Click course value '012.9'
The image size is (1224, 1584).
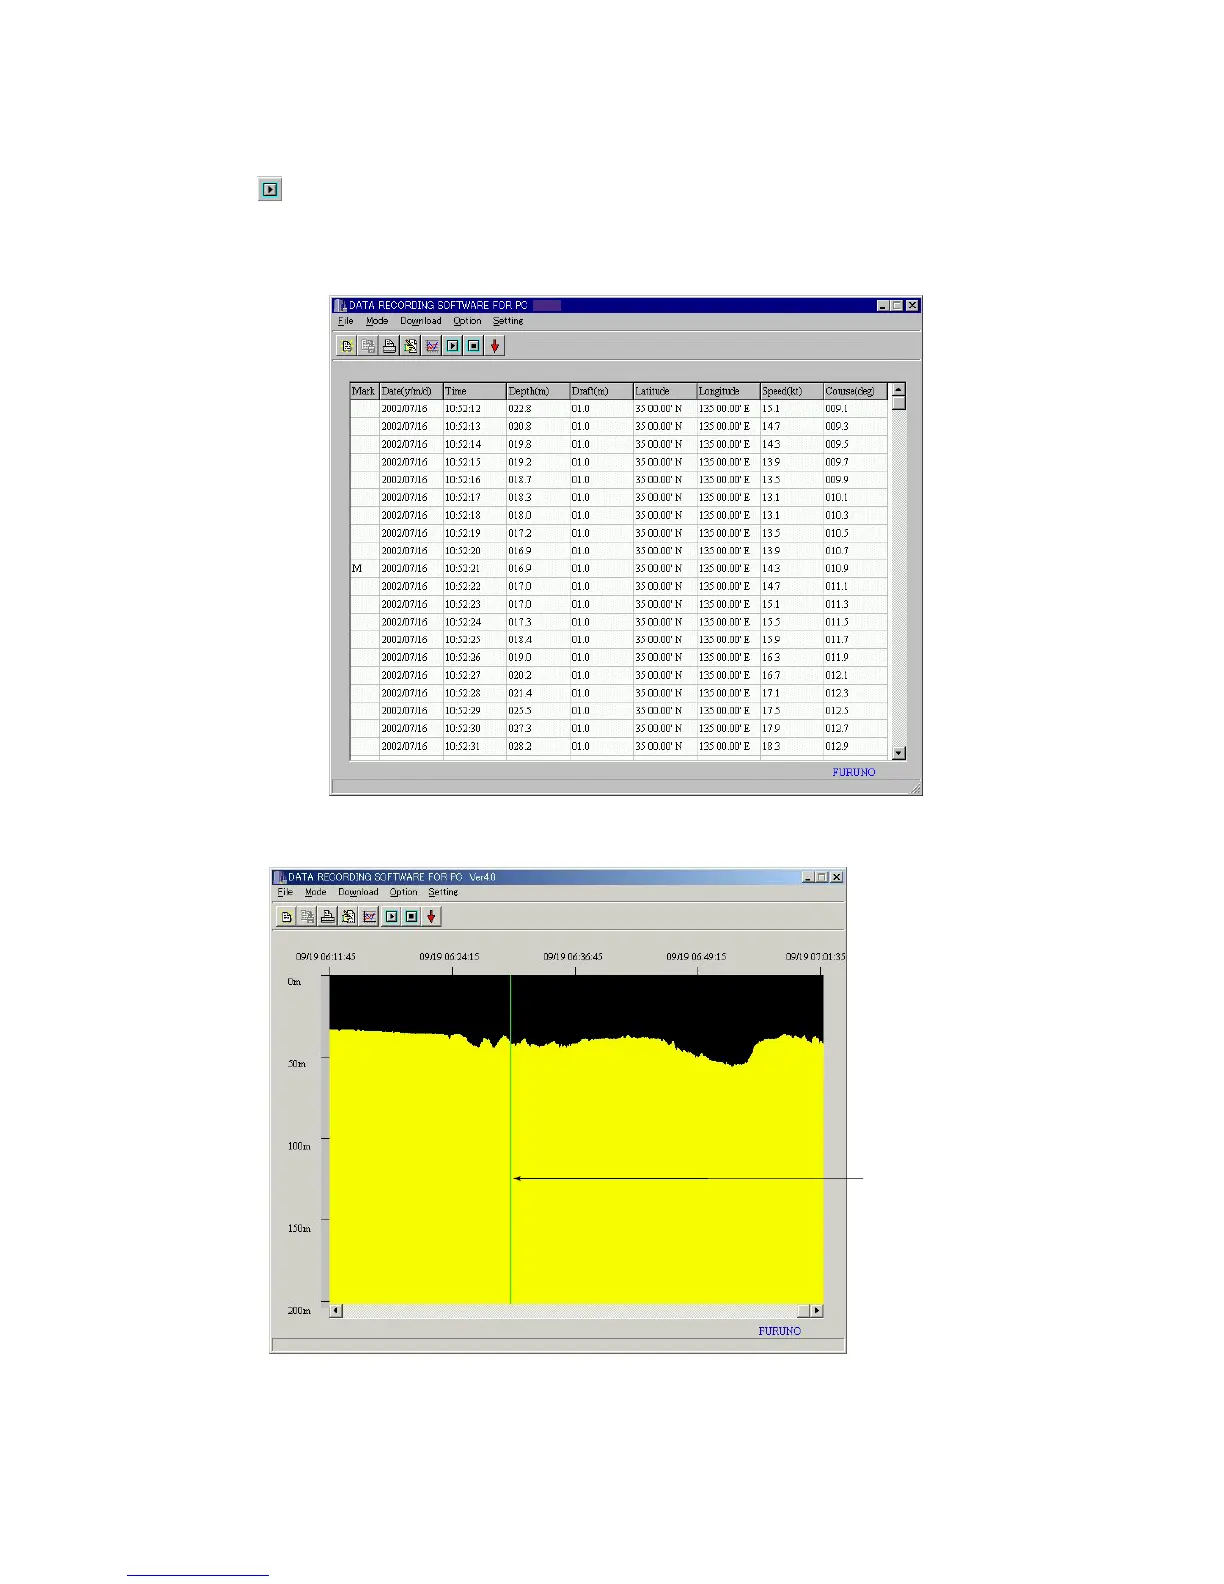pos(855,746)
